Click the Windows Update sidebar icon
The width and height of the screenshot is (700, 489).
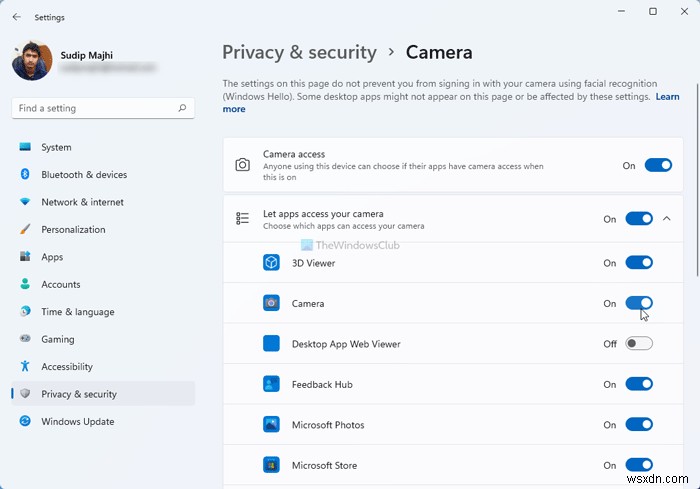tap(25, 421)
